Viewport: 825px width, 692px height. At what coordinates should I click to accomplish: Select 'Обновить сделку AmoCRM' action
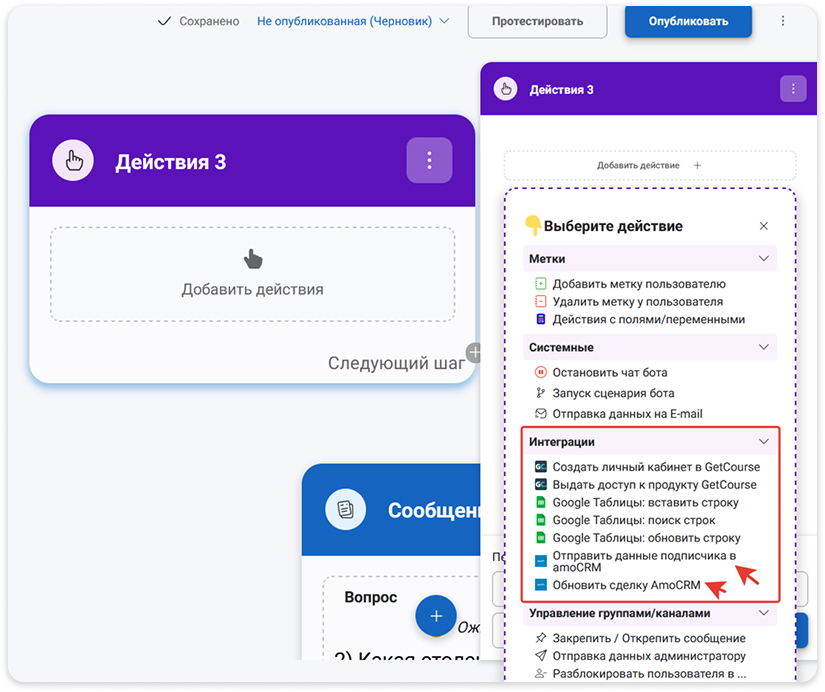(x=625, y=586)
